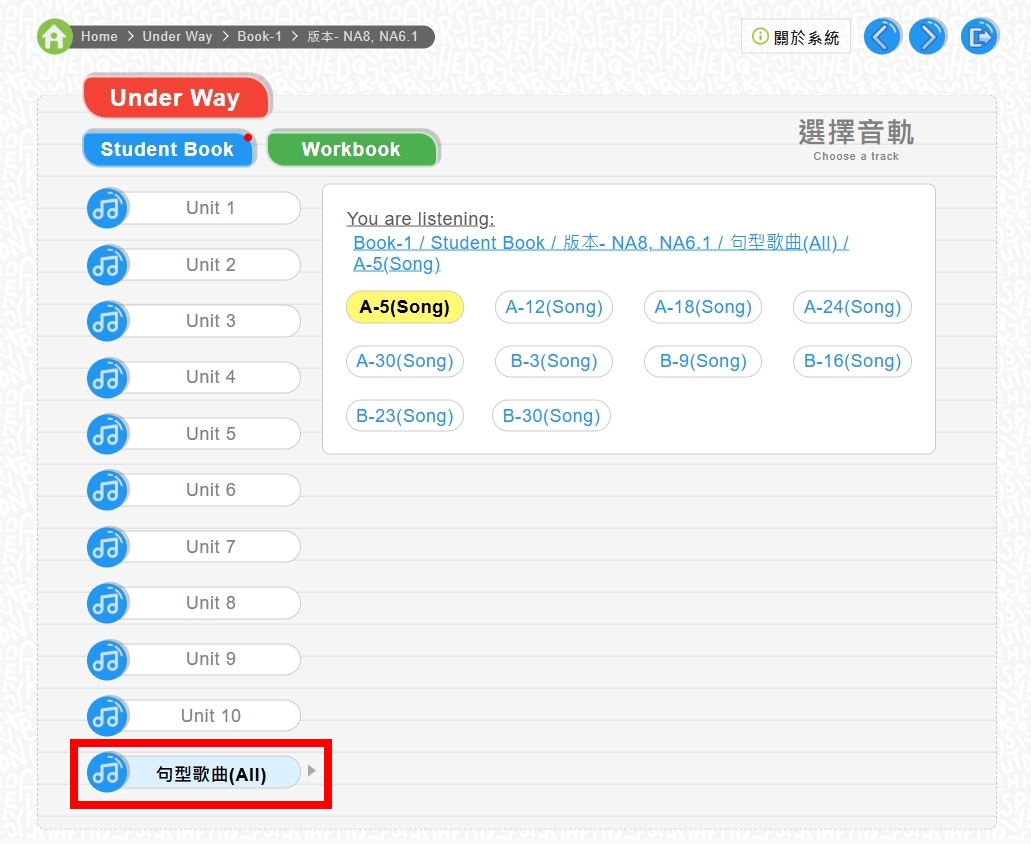Go to next page with right arrow

click(x=927, y=36)
